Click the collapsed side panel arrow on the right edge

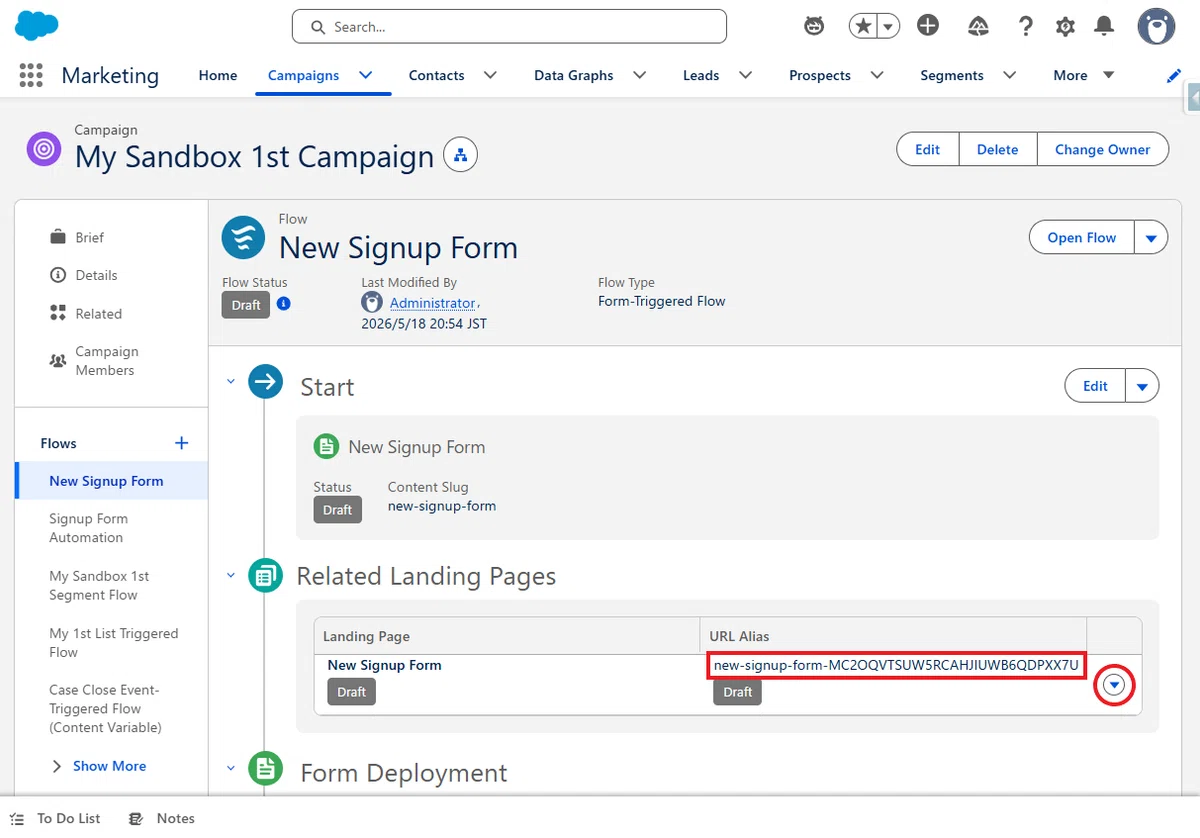pyautogui.click(x=1193, y=98)
